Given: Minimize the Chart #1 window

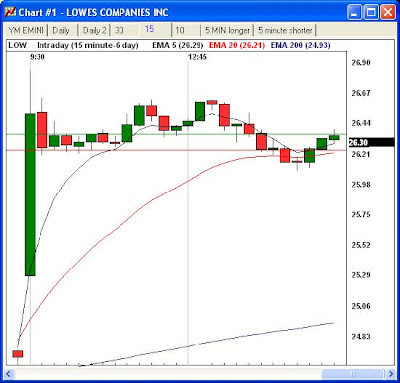Looking at the screenshot, I should pos(354,13).
